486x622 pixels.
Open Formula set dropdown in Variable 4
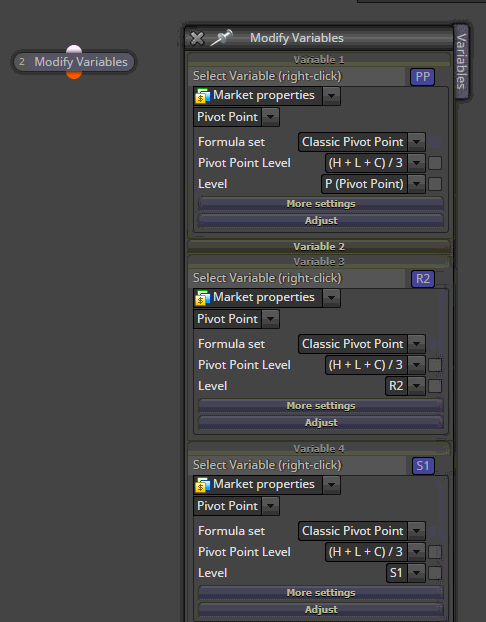pos(417,531)
